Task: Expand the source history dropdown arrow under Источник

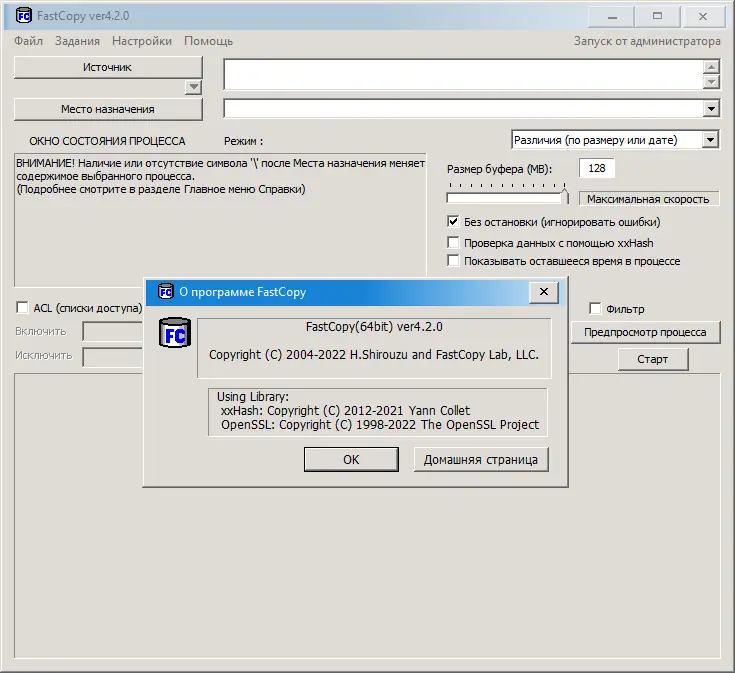Action: tap(193, 87)
